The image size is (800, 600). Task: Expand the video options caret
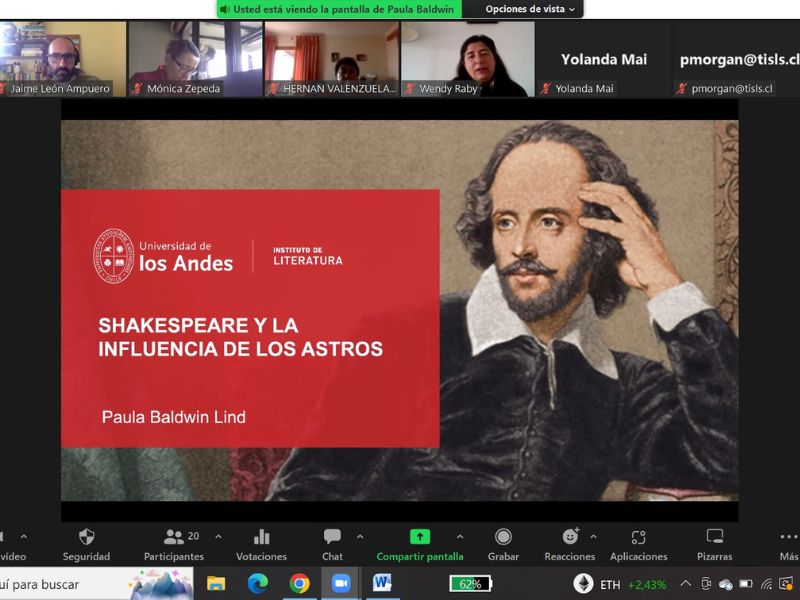[x=23, y=537]
